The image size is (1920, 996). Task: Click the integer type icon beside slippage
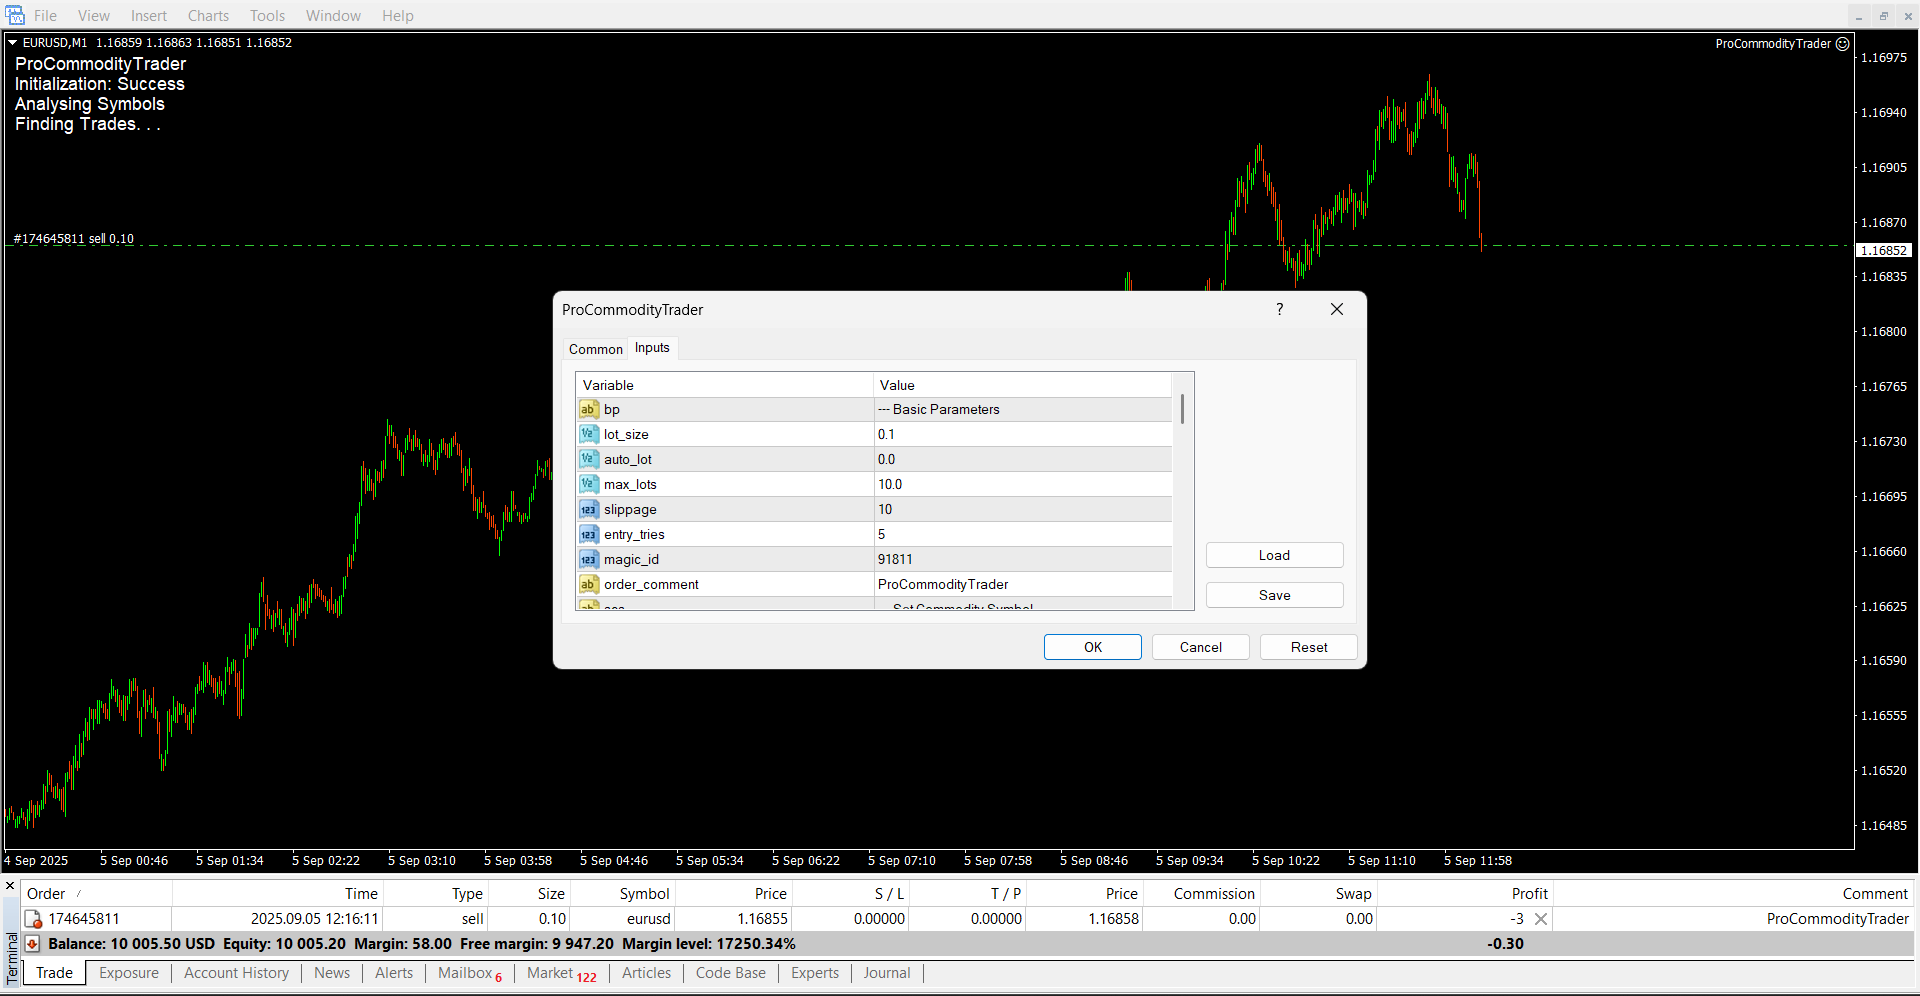[588, 509]
